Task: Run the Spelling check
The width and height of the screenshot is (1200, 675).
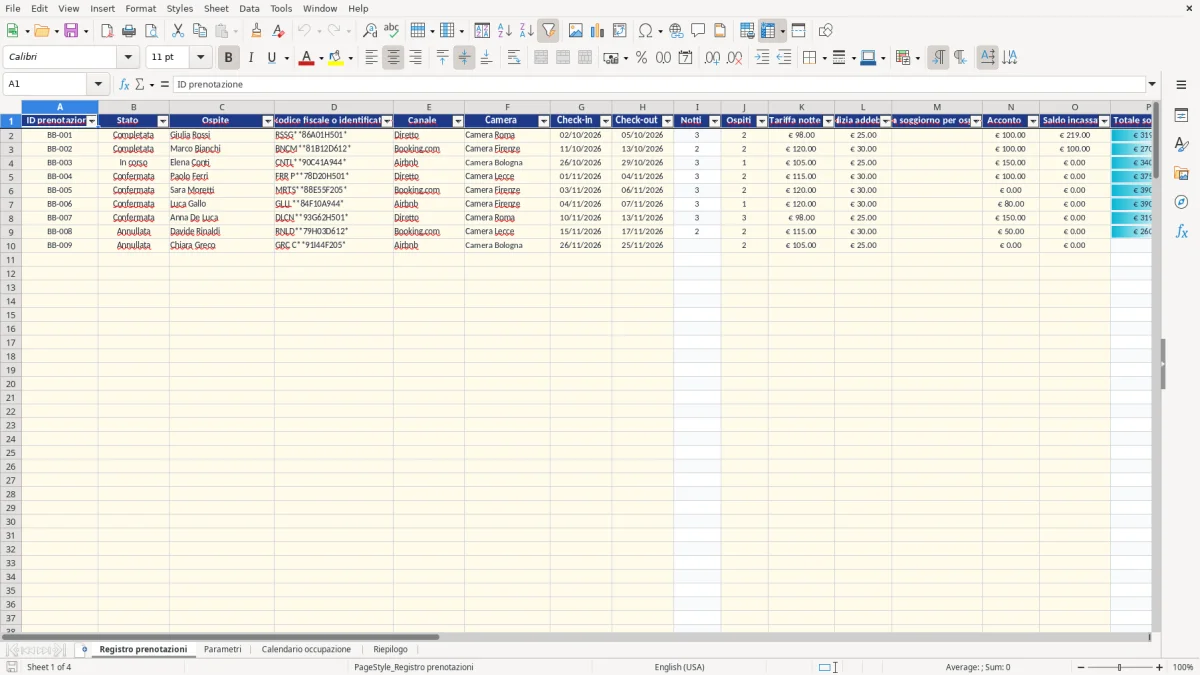Action: [392, 31]
